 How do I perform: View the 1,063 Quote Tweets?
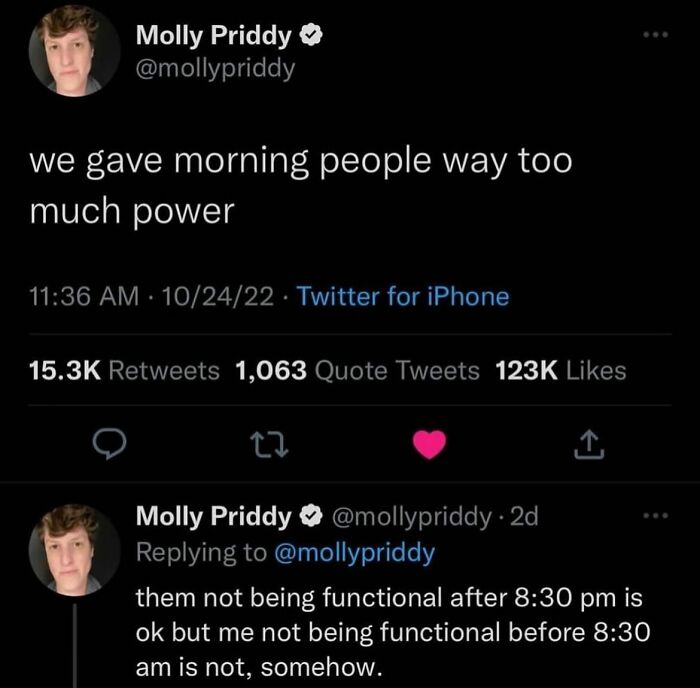[x=357, y=371]
